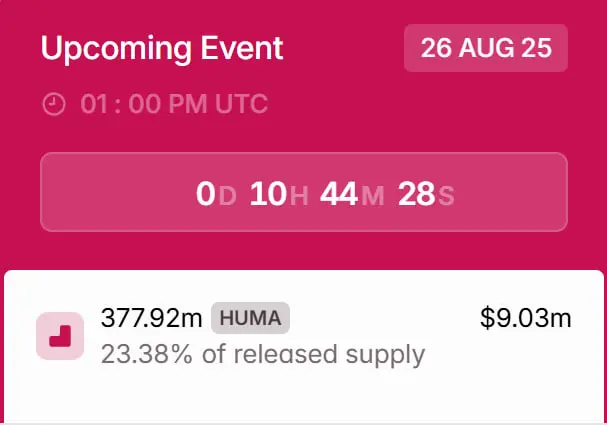Screen dimensions: 607x425
Task: Open the HUMA unlock event card
Action: tap(304, 346)
